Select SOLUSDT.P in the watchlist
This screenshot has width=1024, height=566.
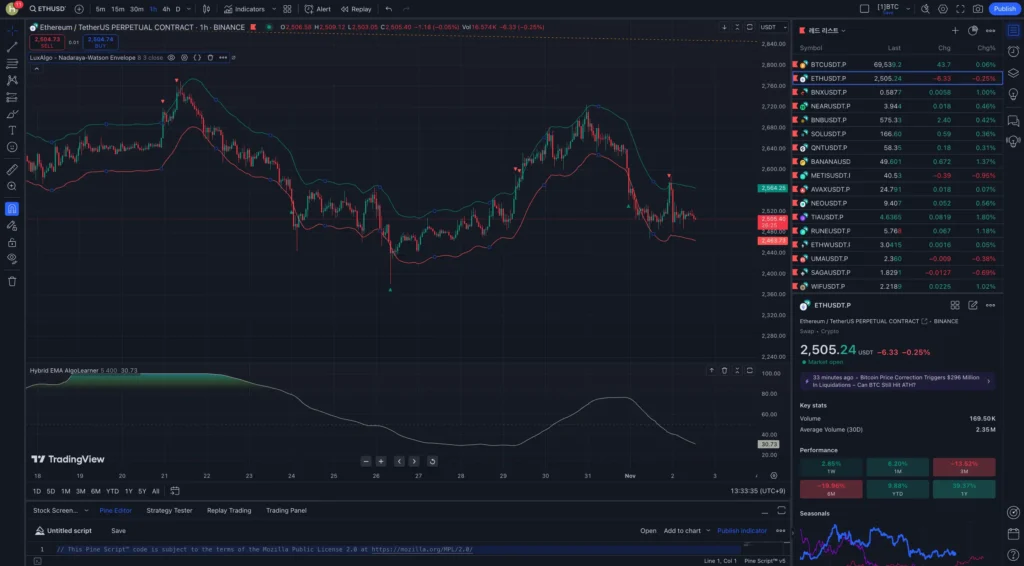point(897,134)
